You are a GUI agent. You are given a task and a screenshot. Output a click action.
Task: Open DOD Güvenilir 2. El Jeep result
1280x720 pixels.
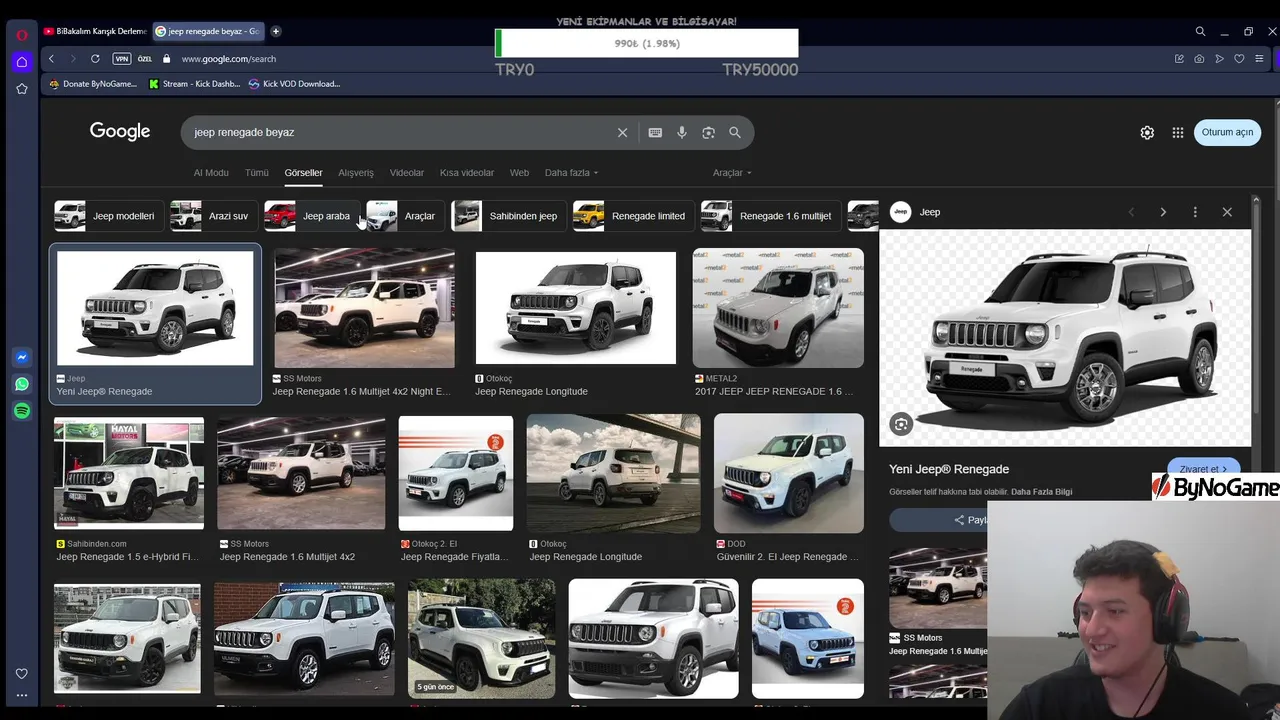(x=789, y=473)
